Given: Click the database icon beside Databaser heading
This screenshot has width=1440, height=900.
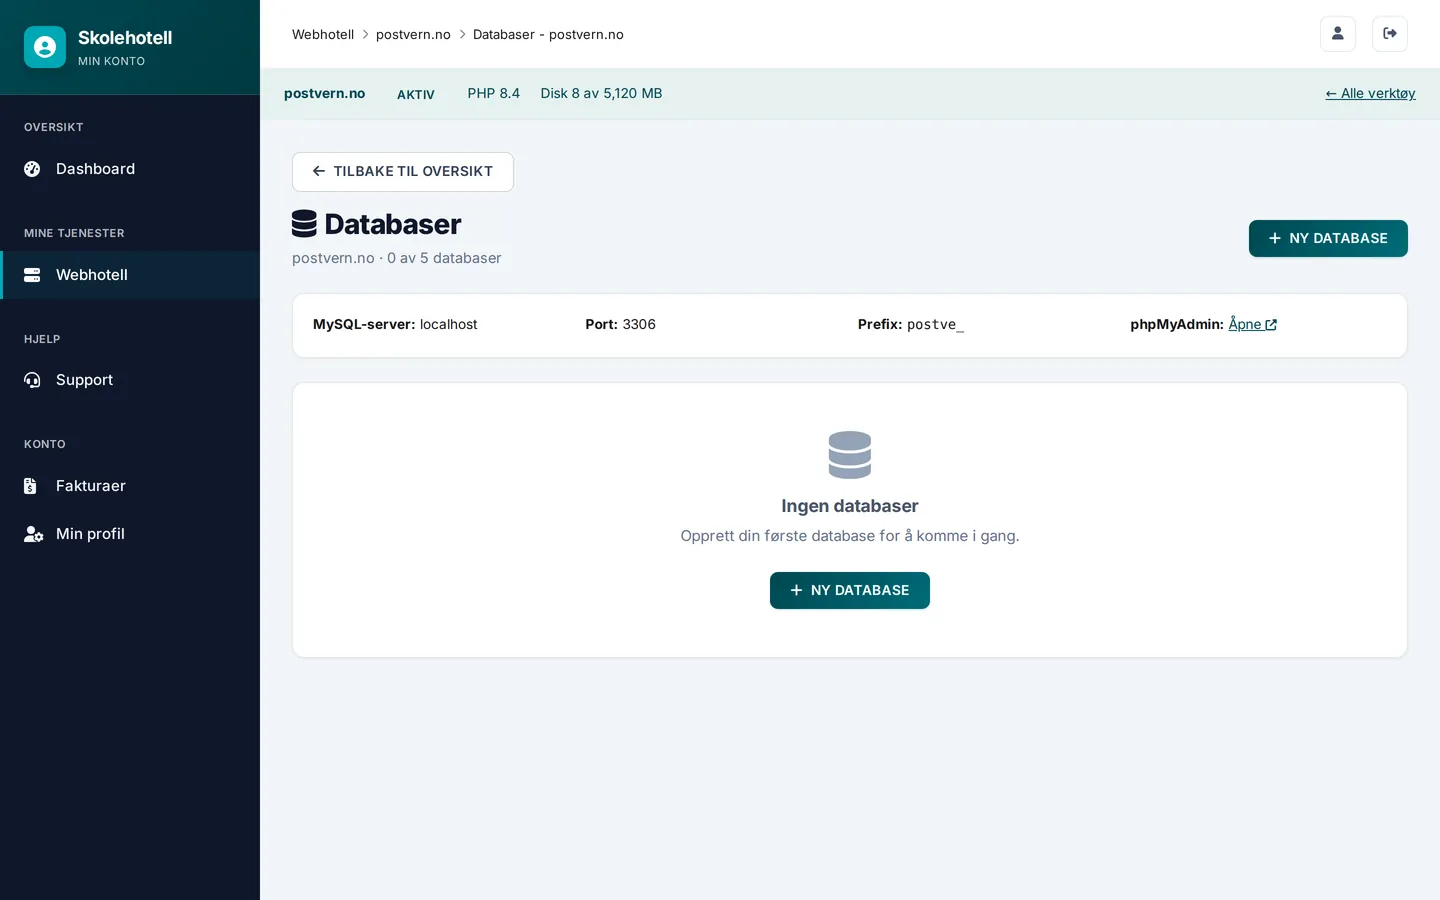Looking at the screenshot, I should (x=304, y=224).
